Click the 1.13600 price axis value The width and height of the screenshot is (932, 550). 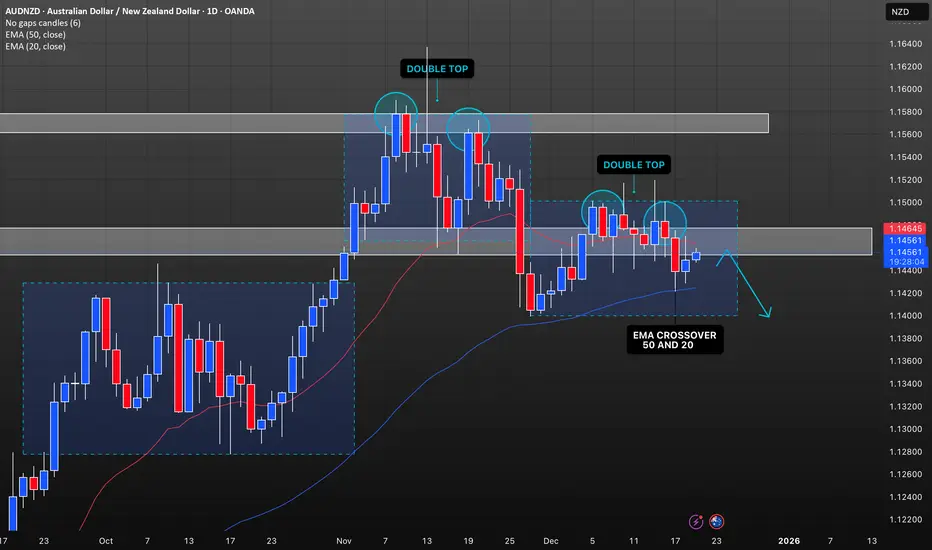(905, 361)
